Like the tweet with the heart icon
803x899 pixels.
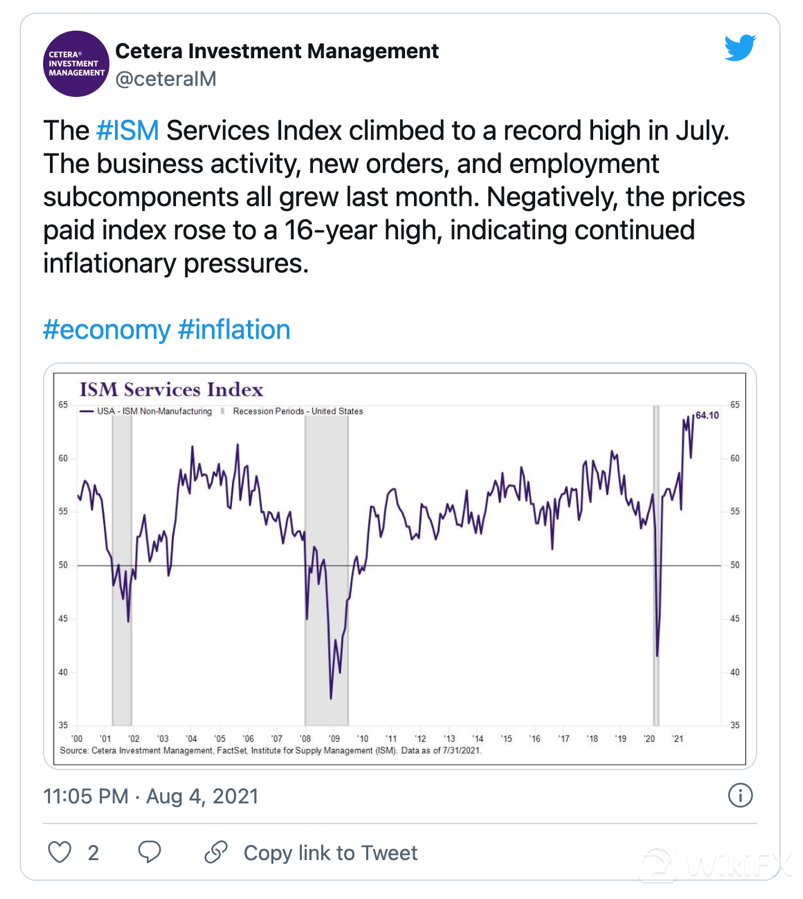(x=62, y=852)
